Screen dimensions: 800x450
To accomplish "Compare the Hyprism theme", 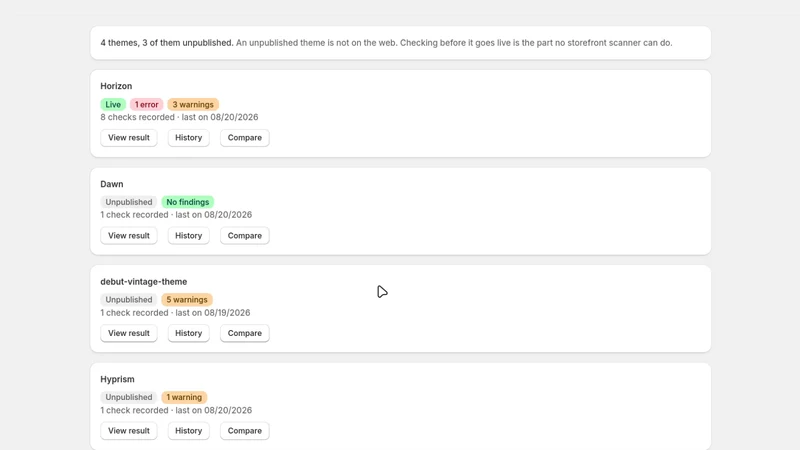I will tap(244, 431).
